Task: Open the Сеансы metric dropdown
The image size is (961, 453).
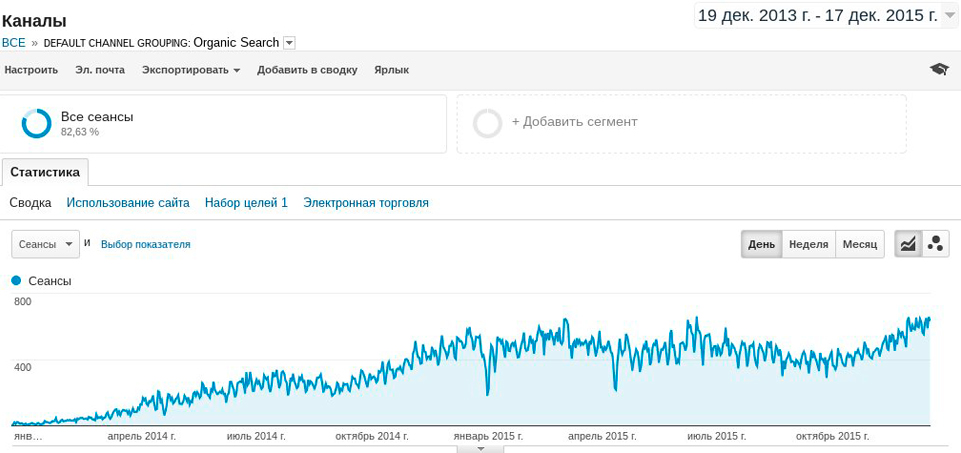Action: tap(45, 244)
